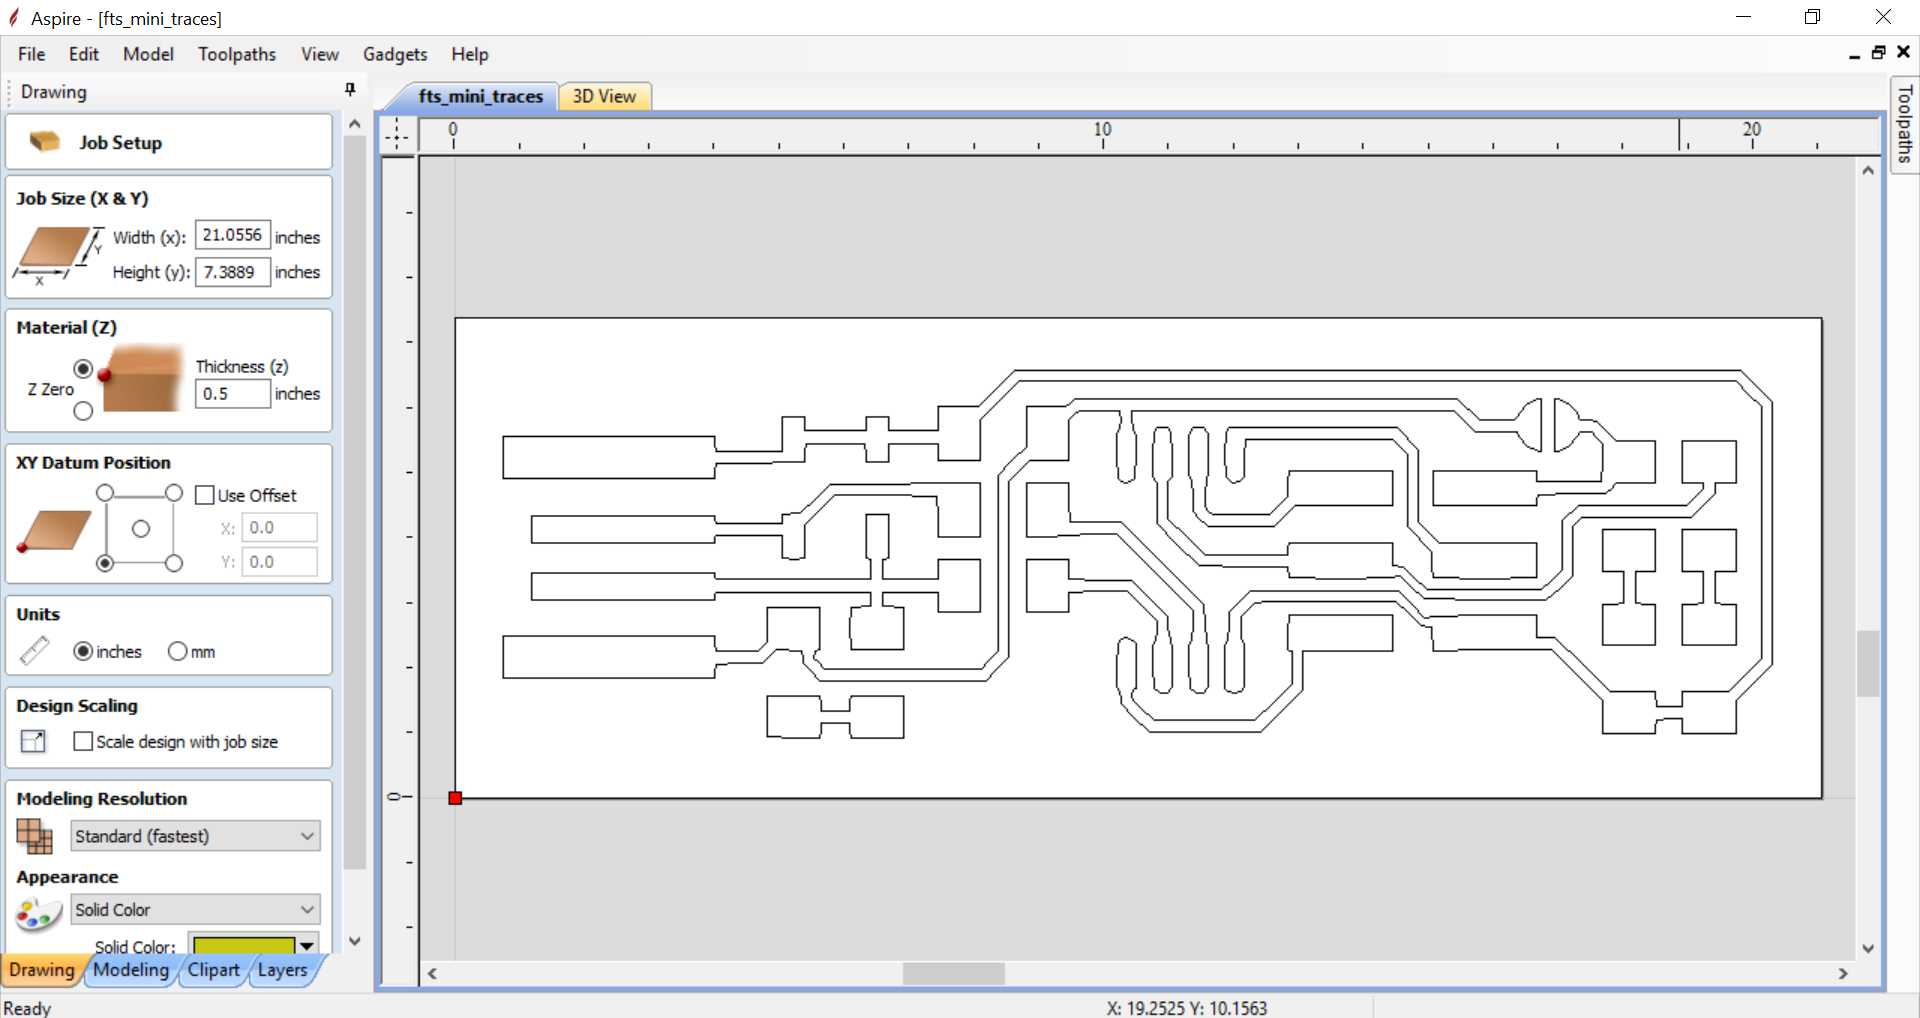
Task: Open the Toolpaths side panel tab
Action: [1905, 125]
